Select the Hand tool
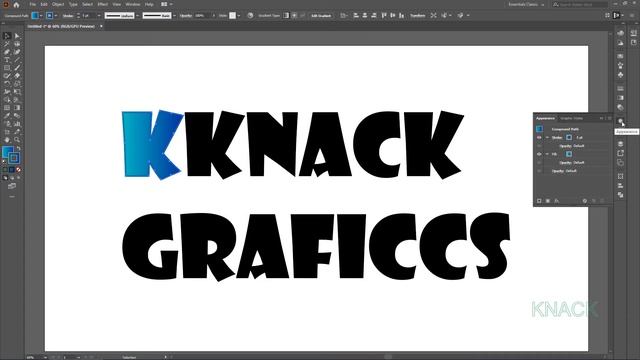The image size is (640, 360). (7, 140)
